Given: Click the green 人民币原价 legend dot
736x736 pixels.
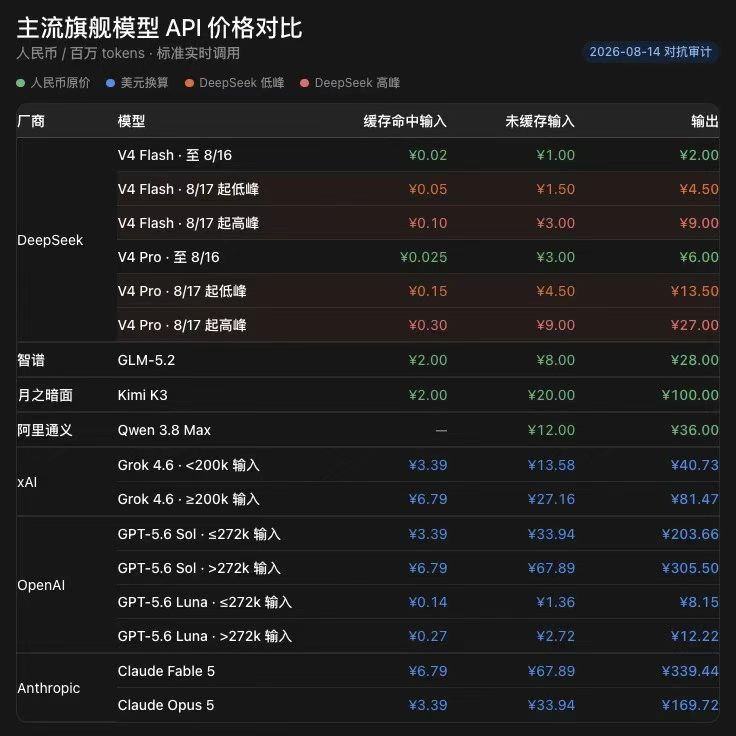Looking at the screenshot, I should (x=20, y=83).
